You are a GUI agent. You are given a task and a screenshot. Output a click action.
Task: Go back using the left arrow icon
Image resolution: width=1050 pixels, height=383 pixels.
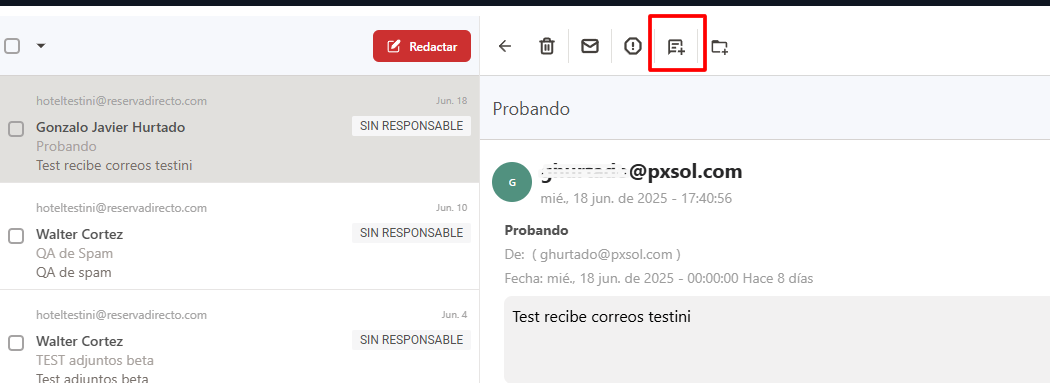(x=505, y=46)
